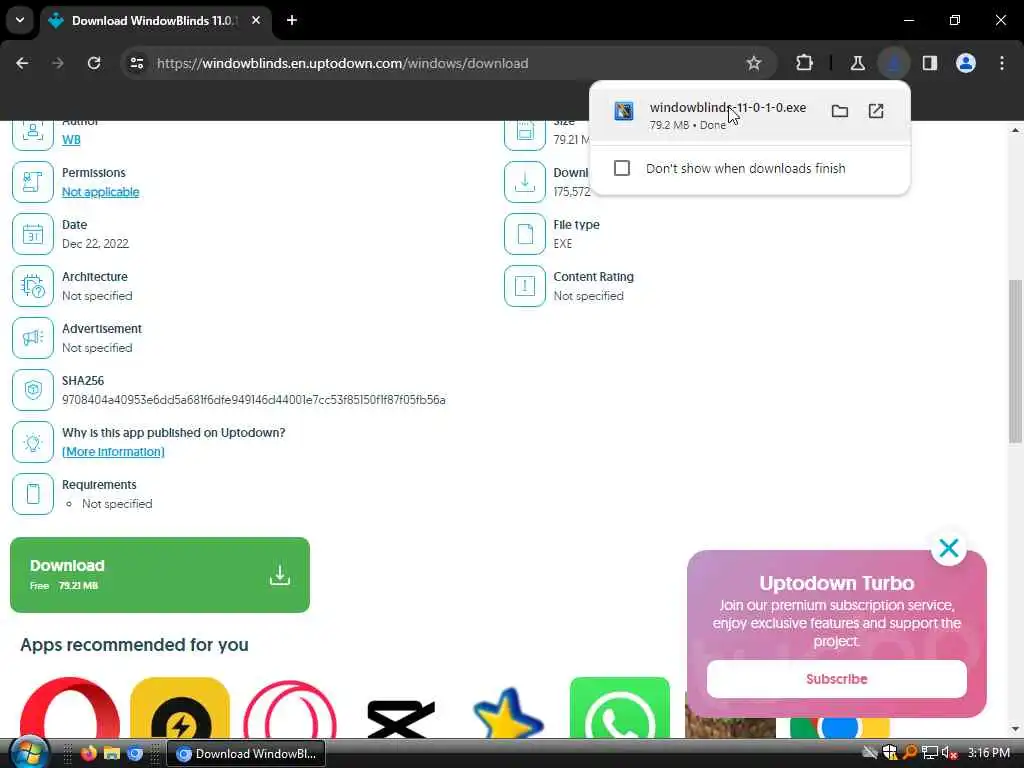Open the yellow lightning bolt recommended app
Viewport: 1024px width, 768px height.
(x=180, y=708)
